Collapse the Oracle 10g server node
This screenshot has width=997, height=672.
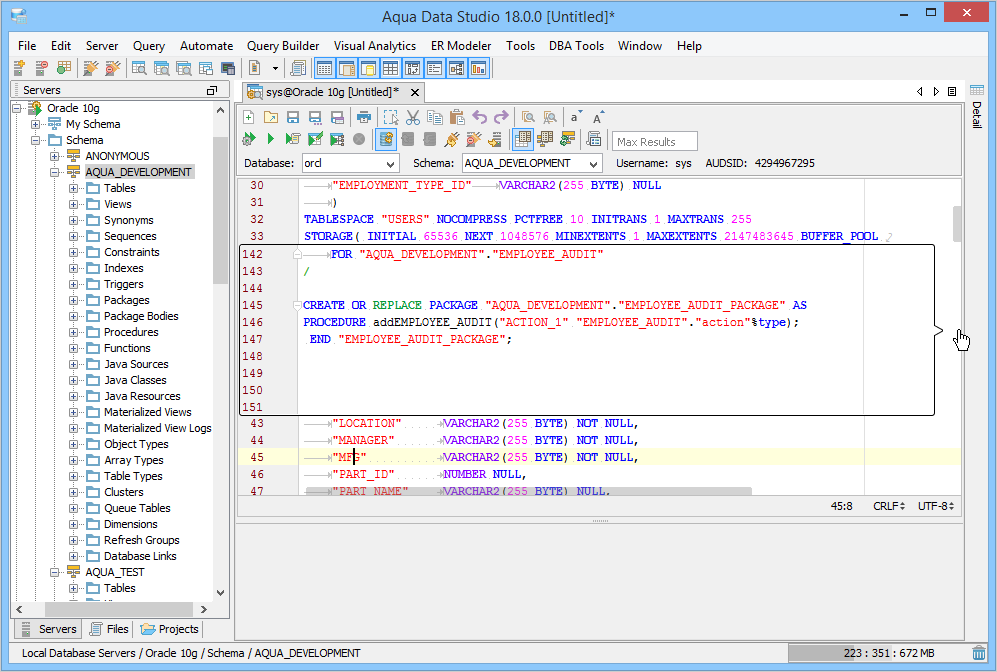[17, 108]
